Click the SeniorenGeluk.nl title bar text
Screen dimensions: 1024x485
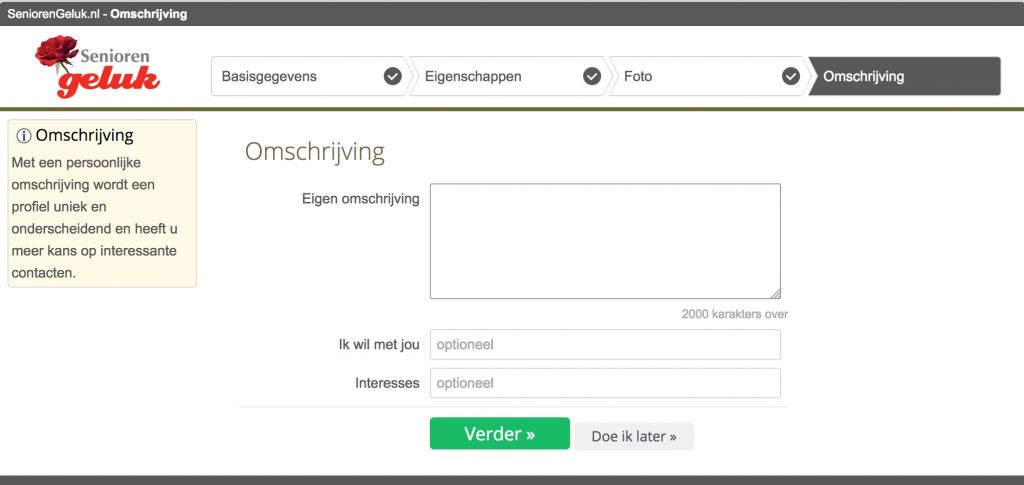pos(97,14)
